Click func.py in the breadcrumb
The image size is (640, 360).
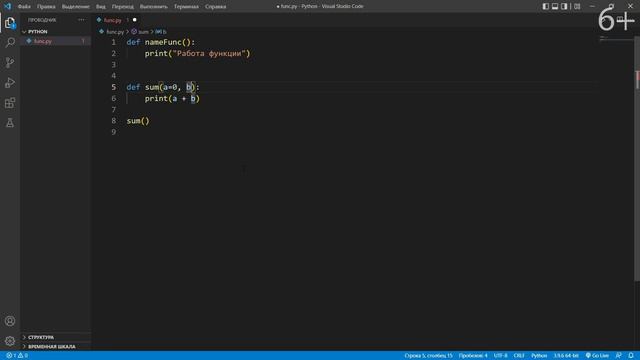[115, 31]
